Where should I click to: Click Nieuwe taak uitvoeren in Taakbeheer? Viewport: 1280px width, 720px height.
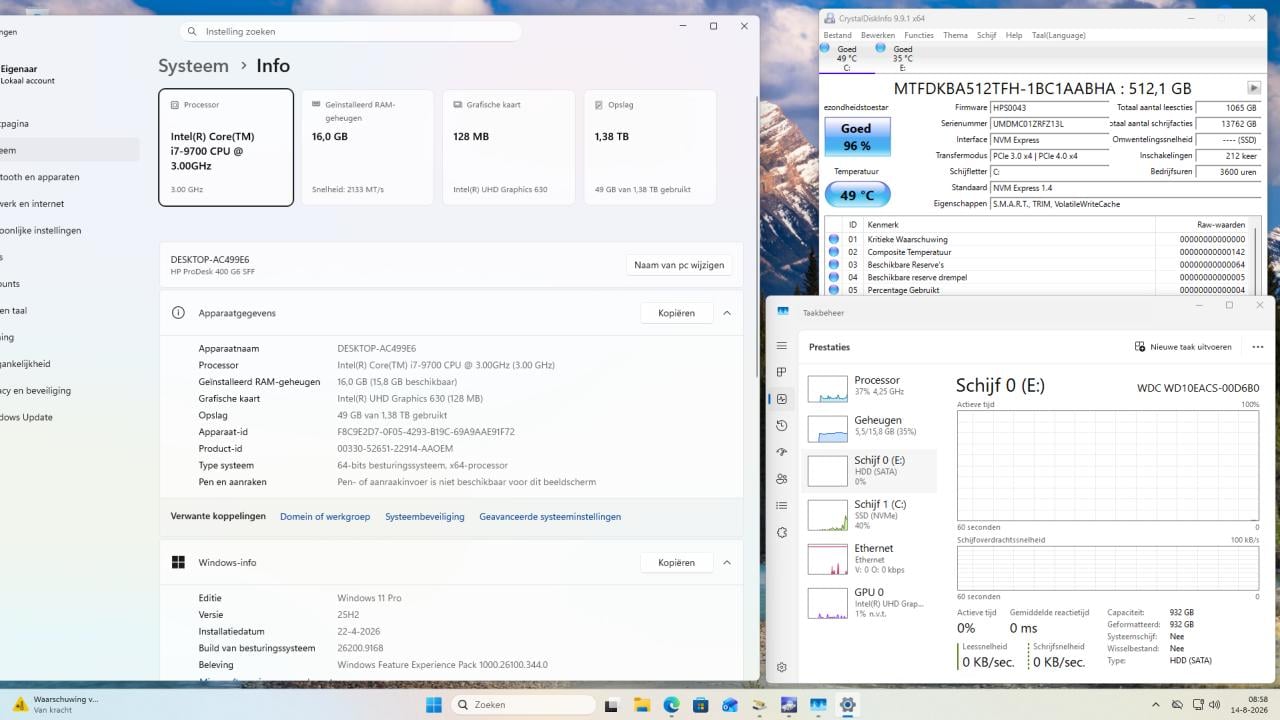(1183, 347)
